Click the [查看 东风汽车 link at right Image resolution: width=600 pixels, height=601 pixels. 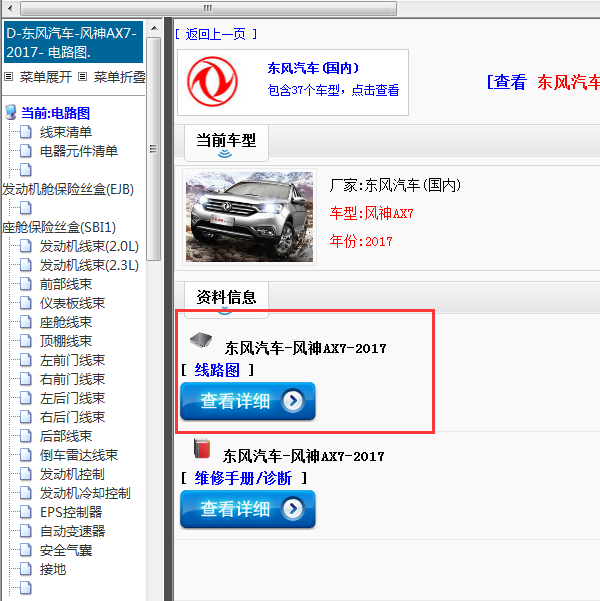[x=543, y=82]
